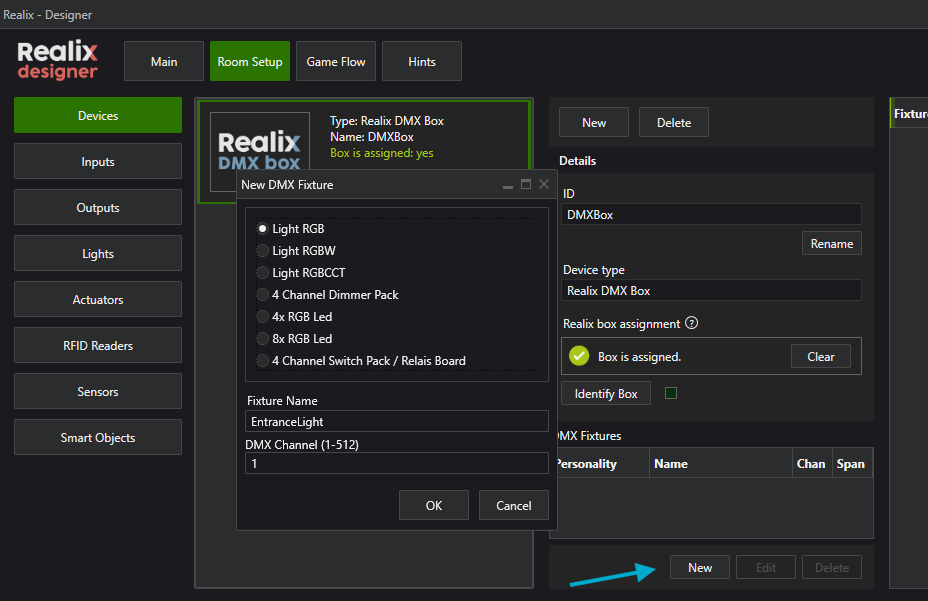Add a new DMX fixture with New
The image size is (928, 601).
pos(700,567)
